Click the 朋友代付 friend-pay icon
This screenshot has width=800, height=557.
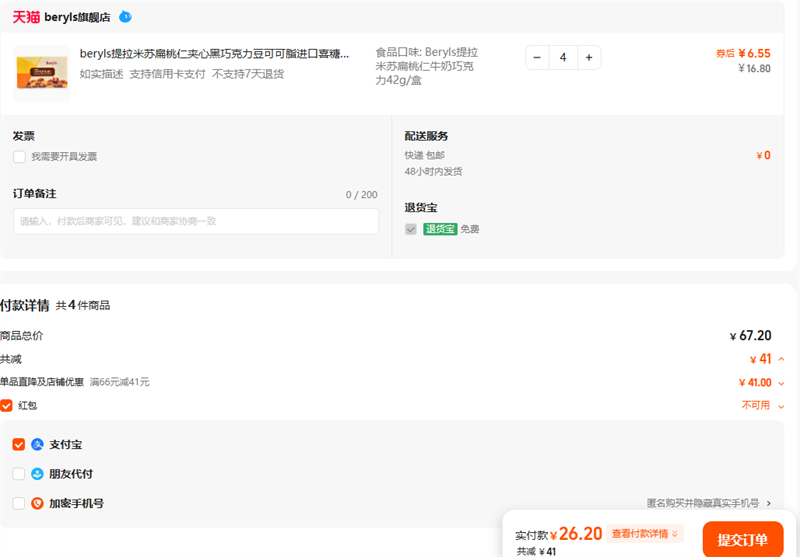click(x=37, y=474)
